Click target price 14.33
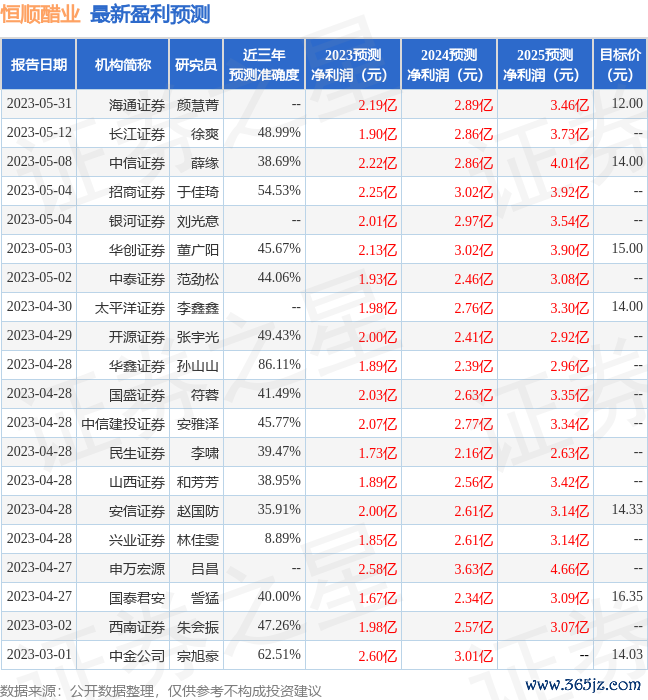This screenshot has height=700, width=648. coord(627,510)
